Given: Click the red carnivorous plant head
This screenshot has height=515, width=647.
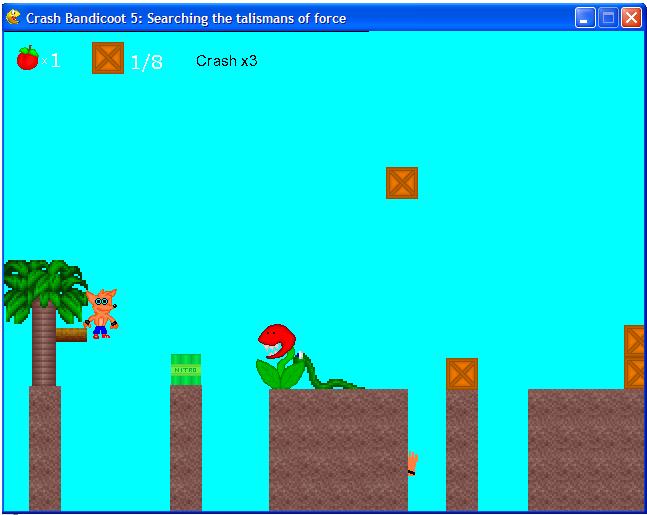Looking at the screenshot, I should coord(274,341).
